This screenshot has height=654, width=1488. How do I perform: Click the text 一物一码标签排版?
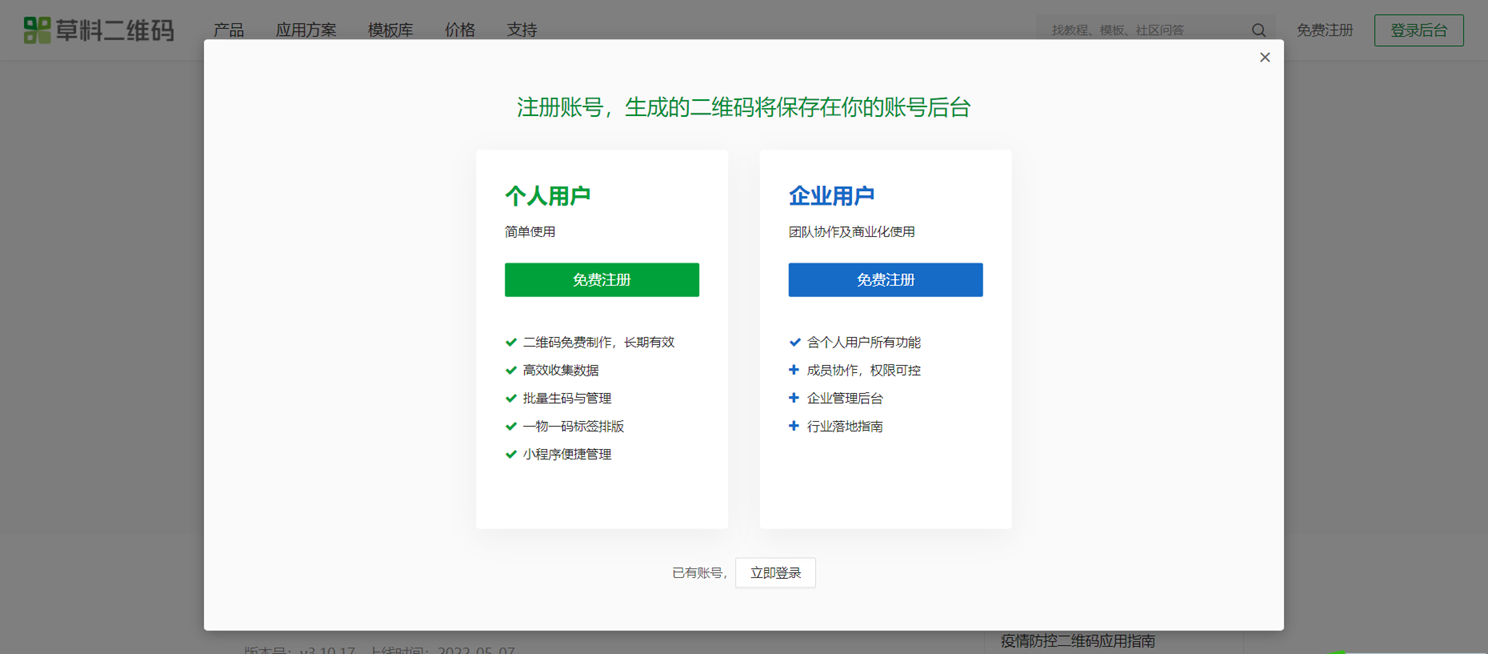pos(573,426)
